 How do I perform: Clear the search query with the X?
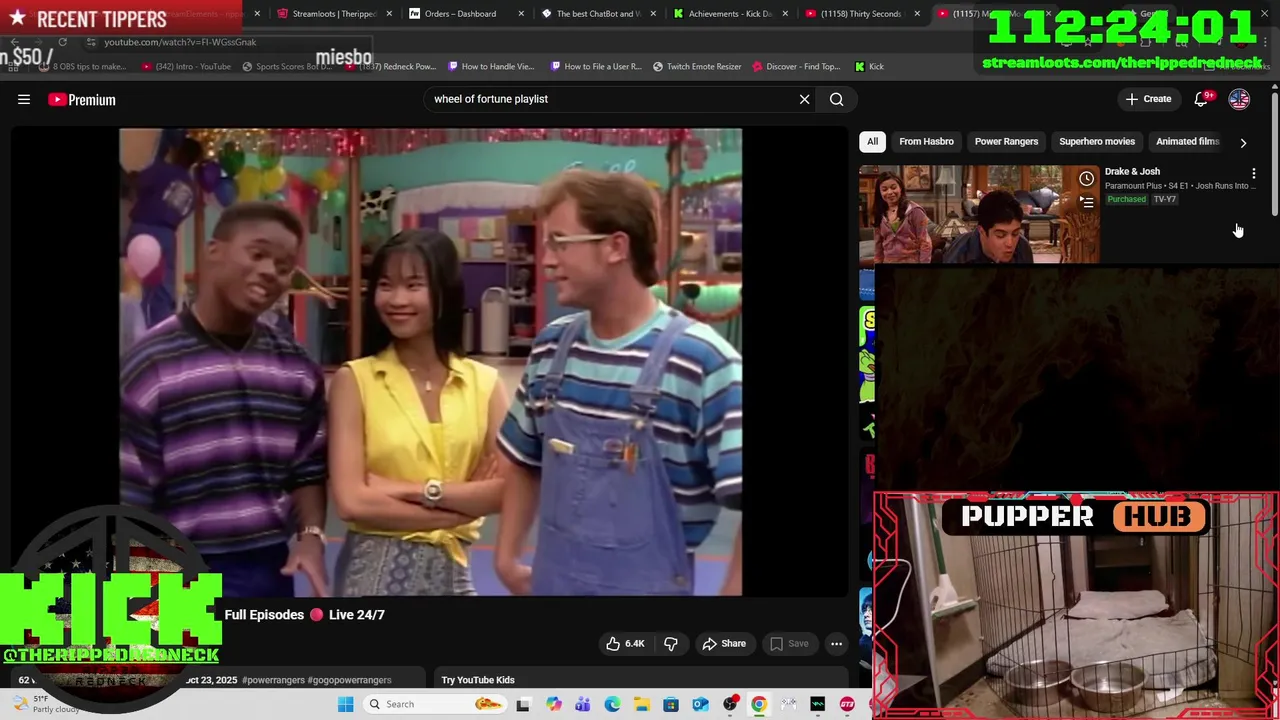pos(804,99)
